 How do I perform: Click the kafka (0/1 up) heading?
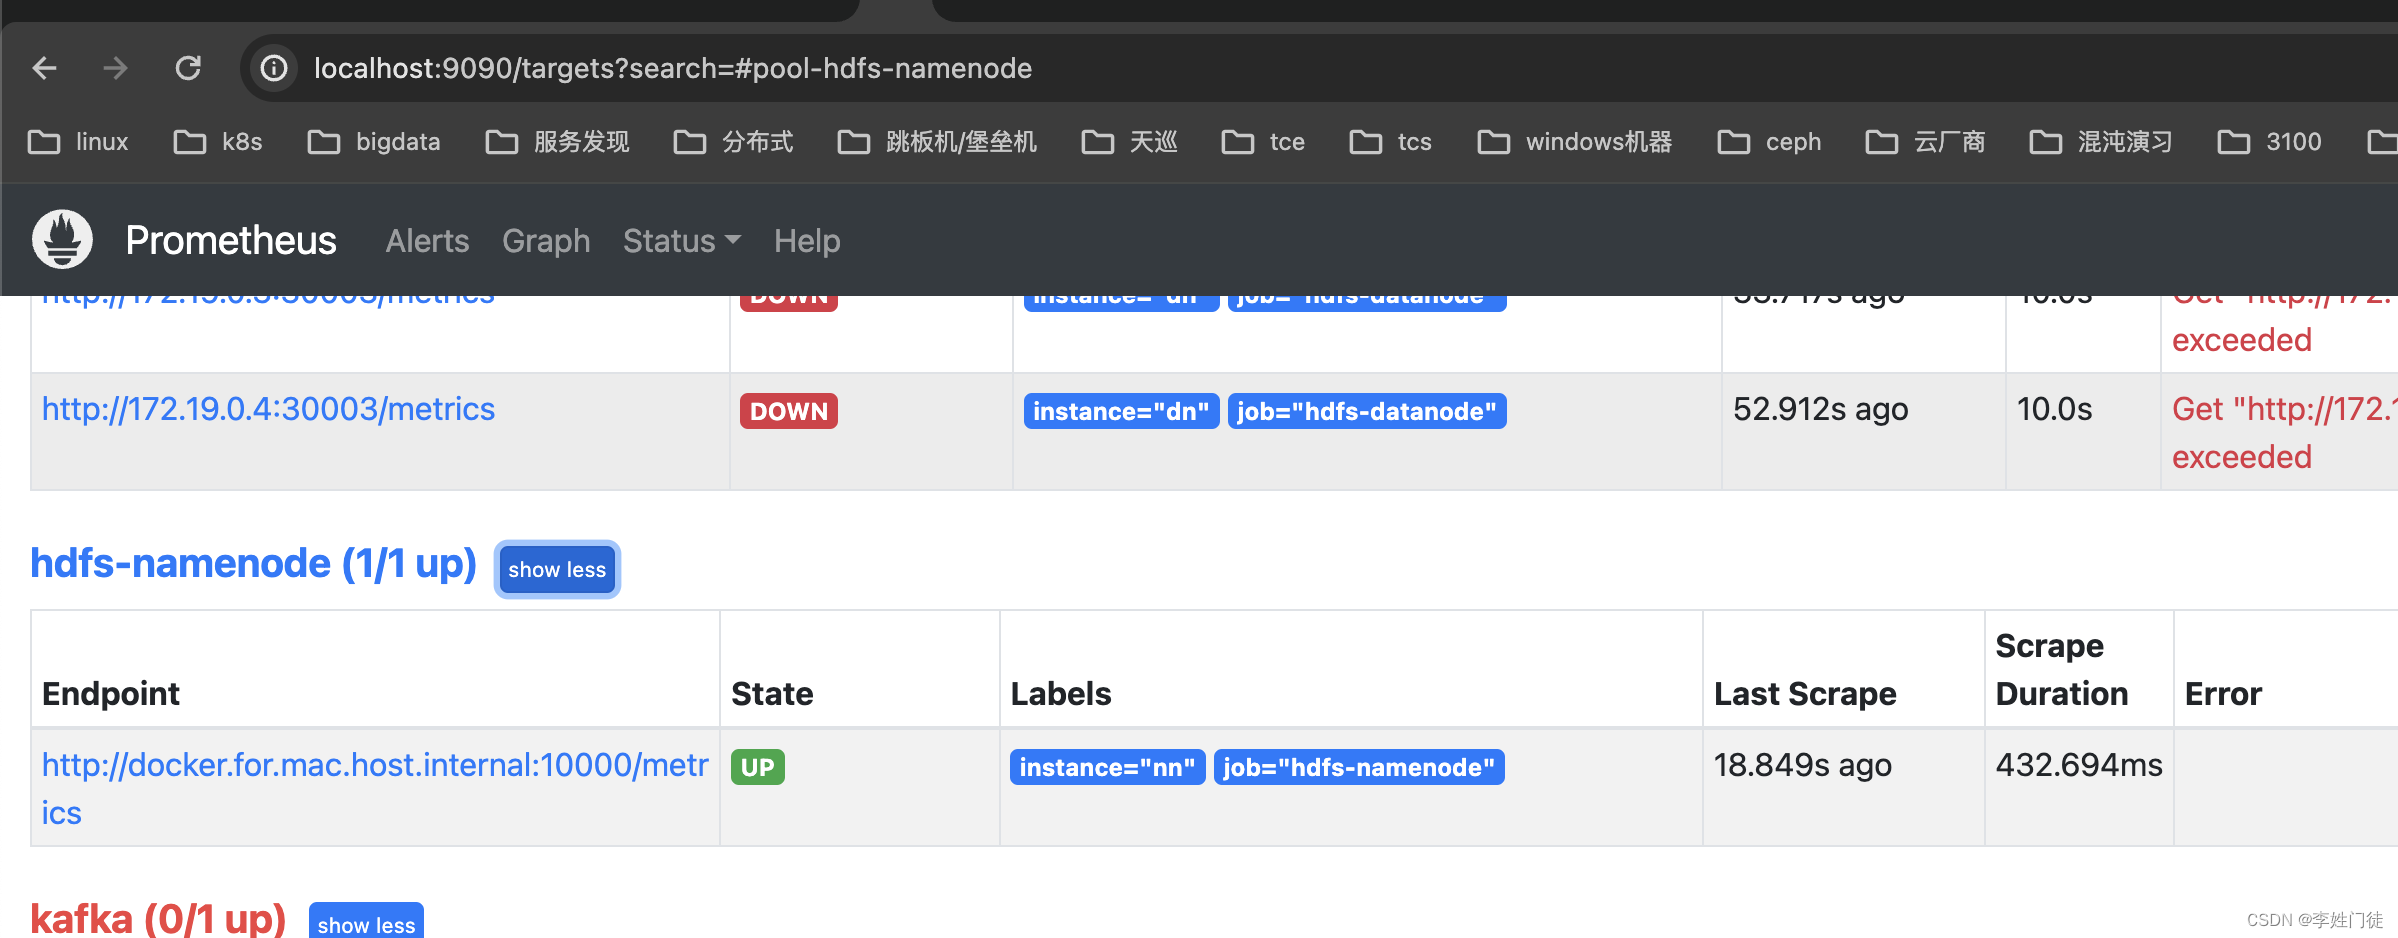(x=158, y=918)
